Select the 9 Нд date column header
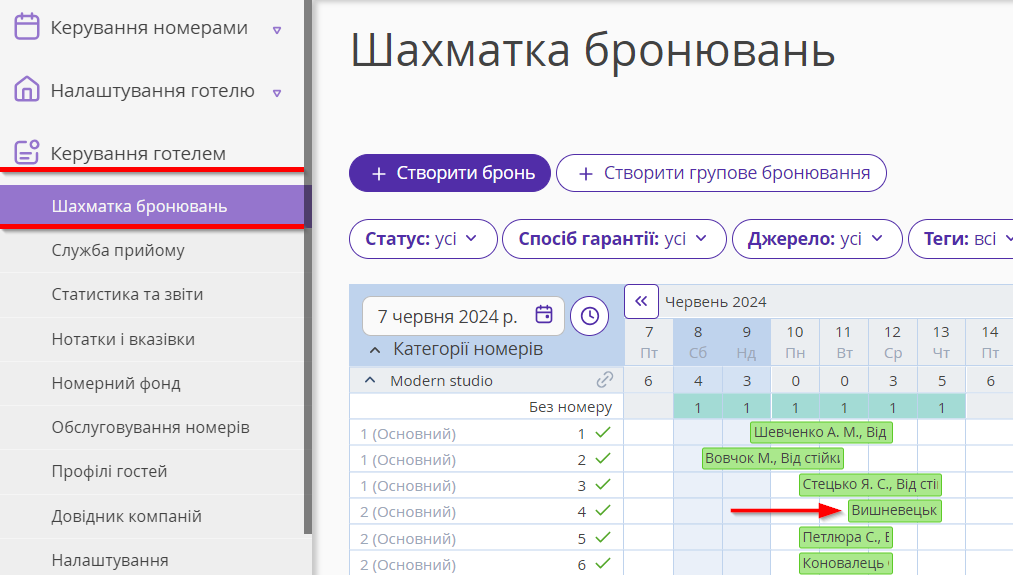The width and height of the screenshot is (1013, 575). (746, 342)
